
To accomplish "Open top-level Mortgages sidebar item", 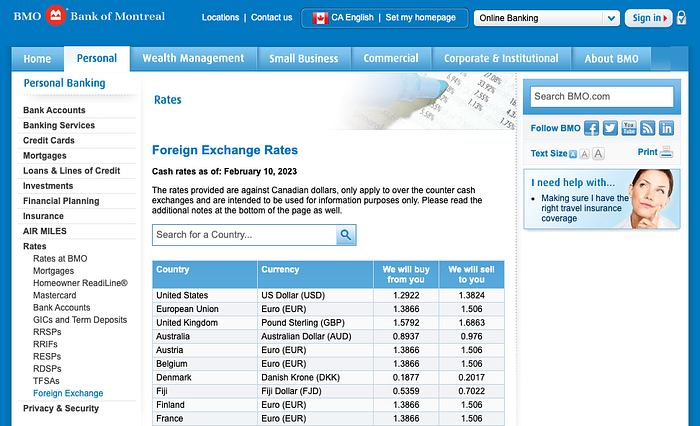I will (x=45, y=156).
